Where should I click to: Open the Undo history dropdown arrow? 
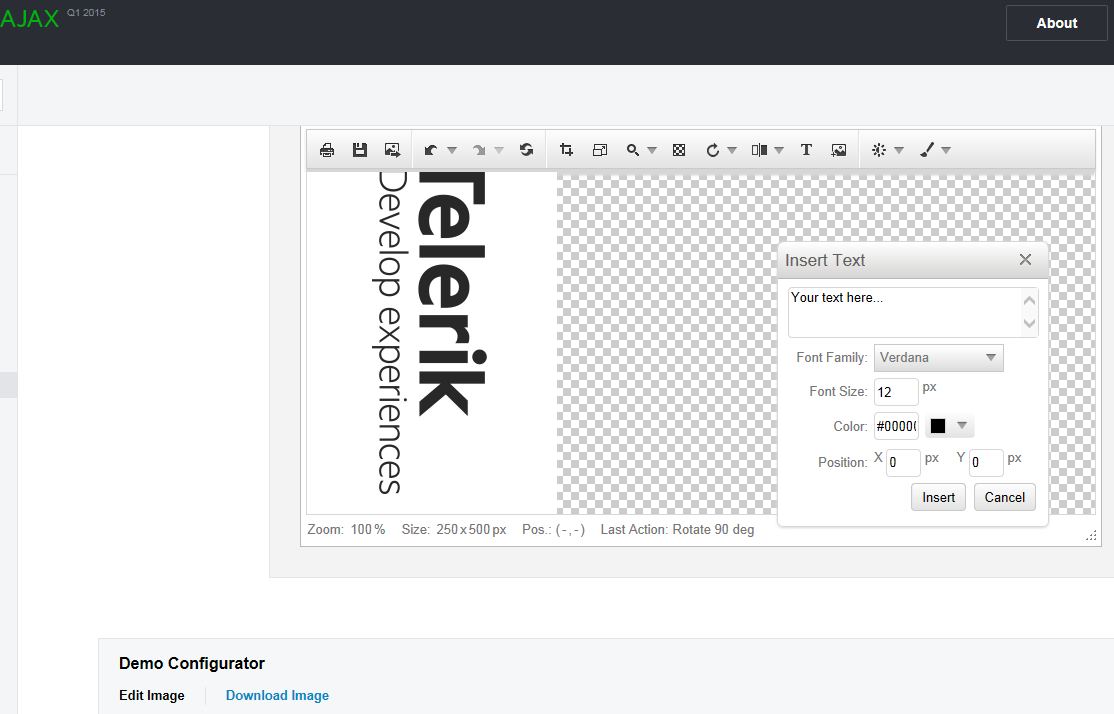(452, 150)
